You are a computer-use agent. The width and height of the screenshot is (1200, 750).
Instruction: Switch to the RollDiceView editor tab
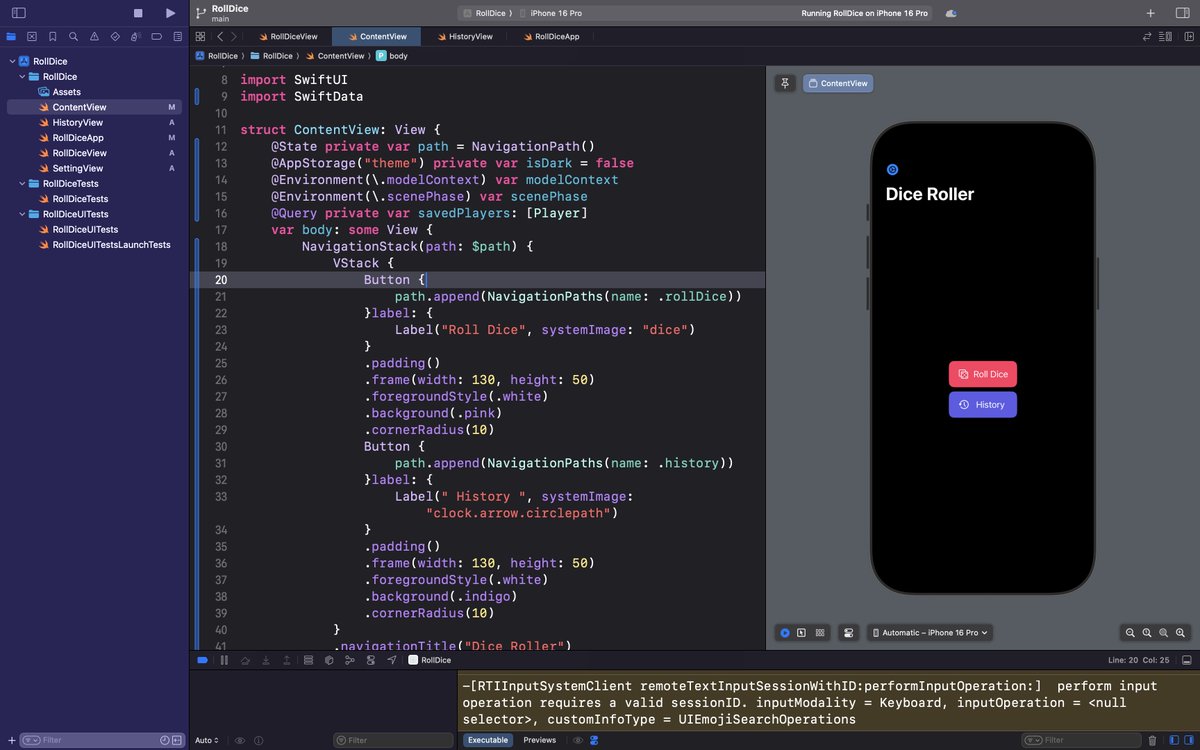288,36
